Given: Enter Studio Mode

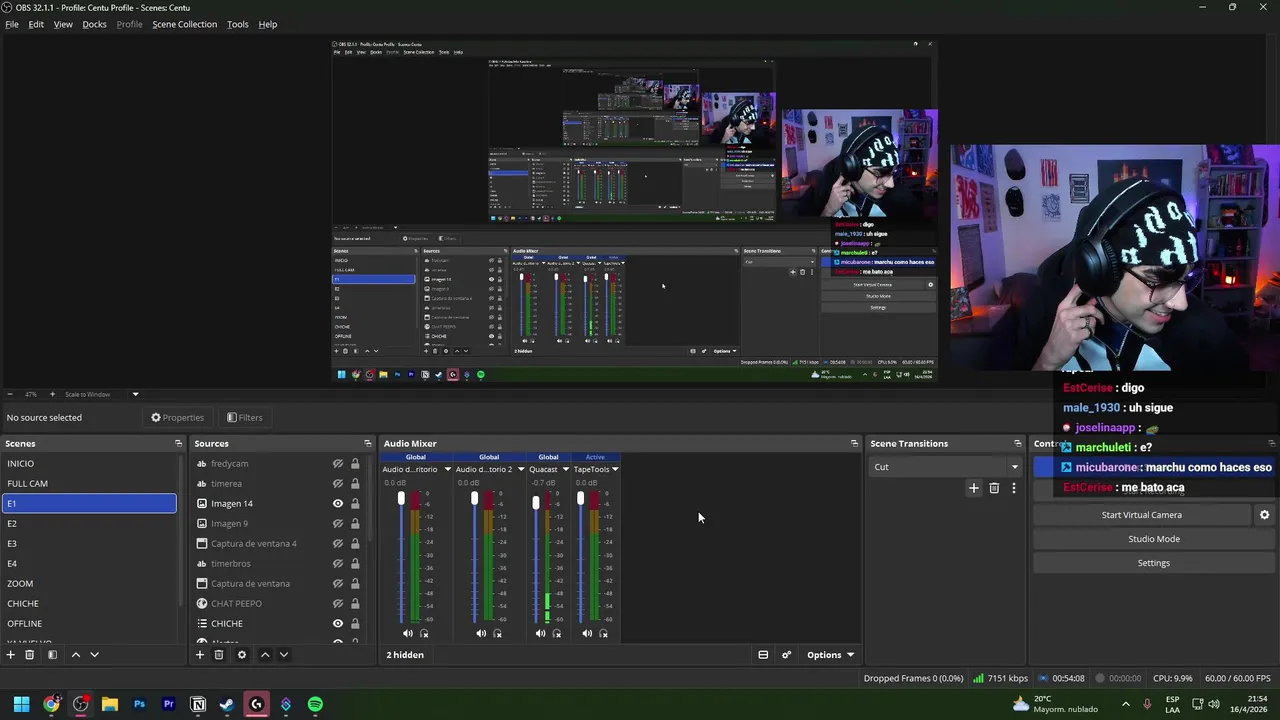Looking at the screenshot, I should coord(1153,539).
